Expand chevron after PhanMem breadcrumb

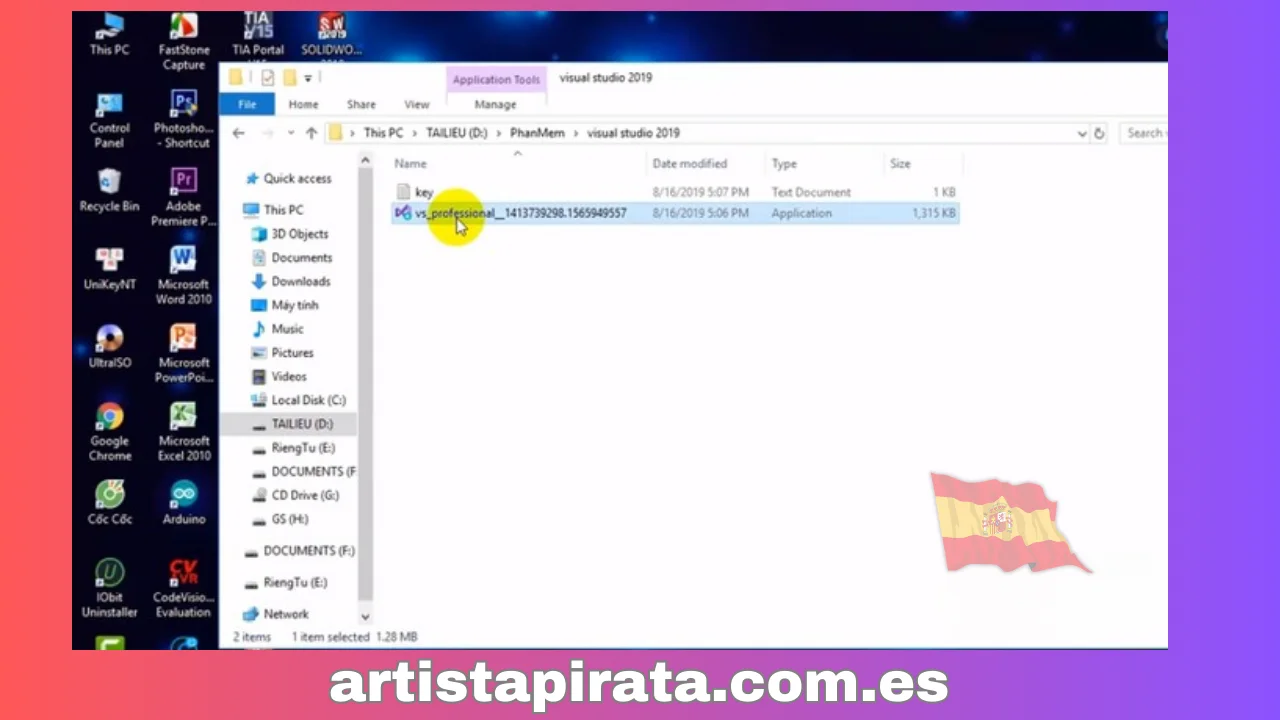(x=575, y=133)
